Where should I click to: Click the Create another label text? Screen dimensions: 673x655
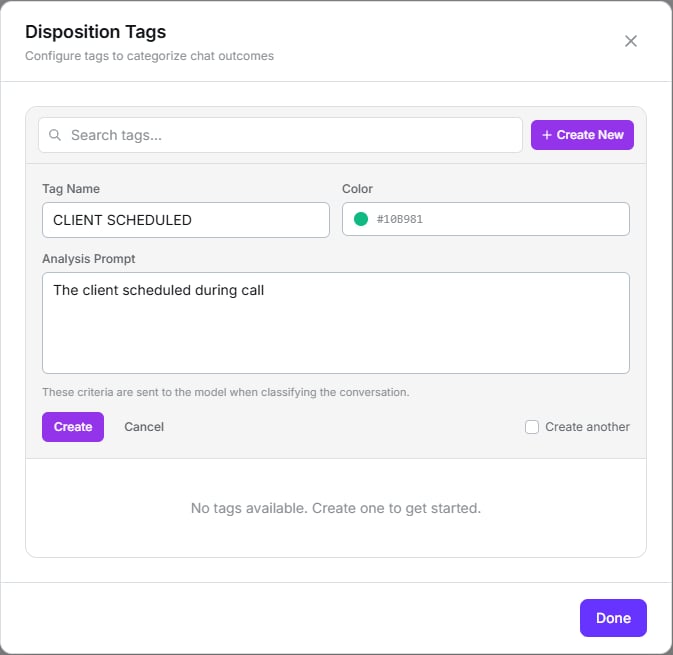[x=587, y=427]
